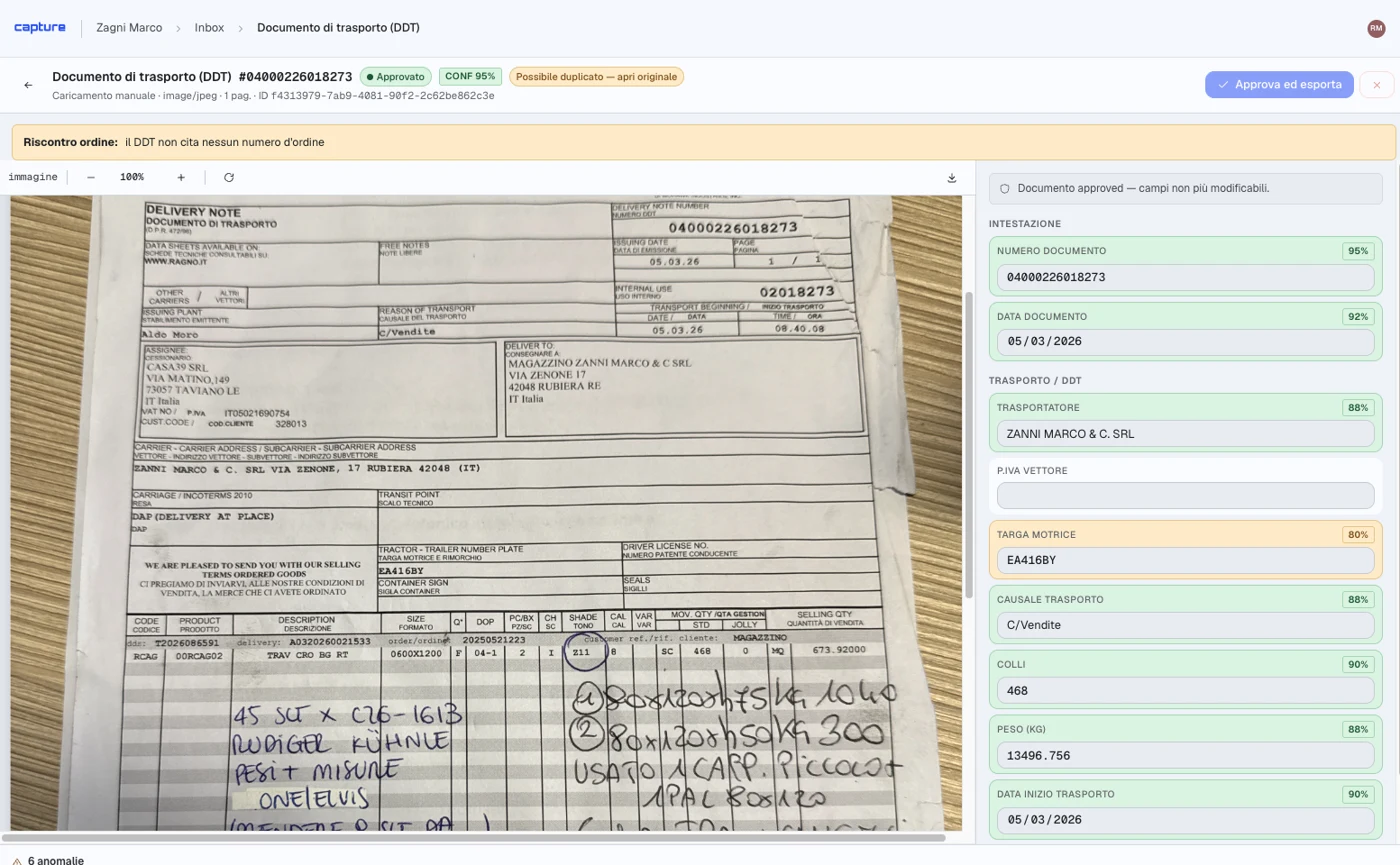Click the 100% zoom level
Image resolution: width=1400 pixels, height=865 pixels.
click(x=132, y=177)
